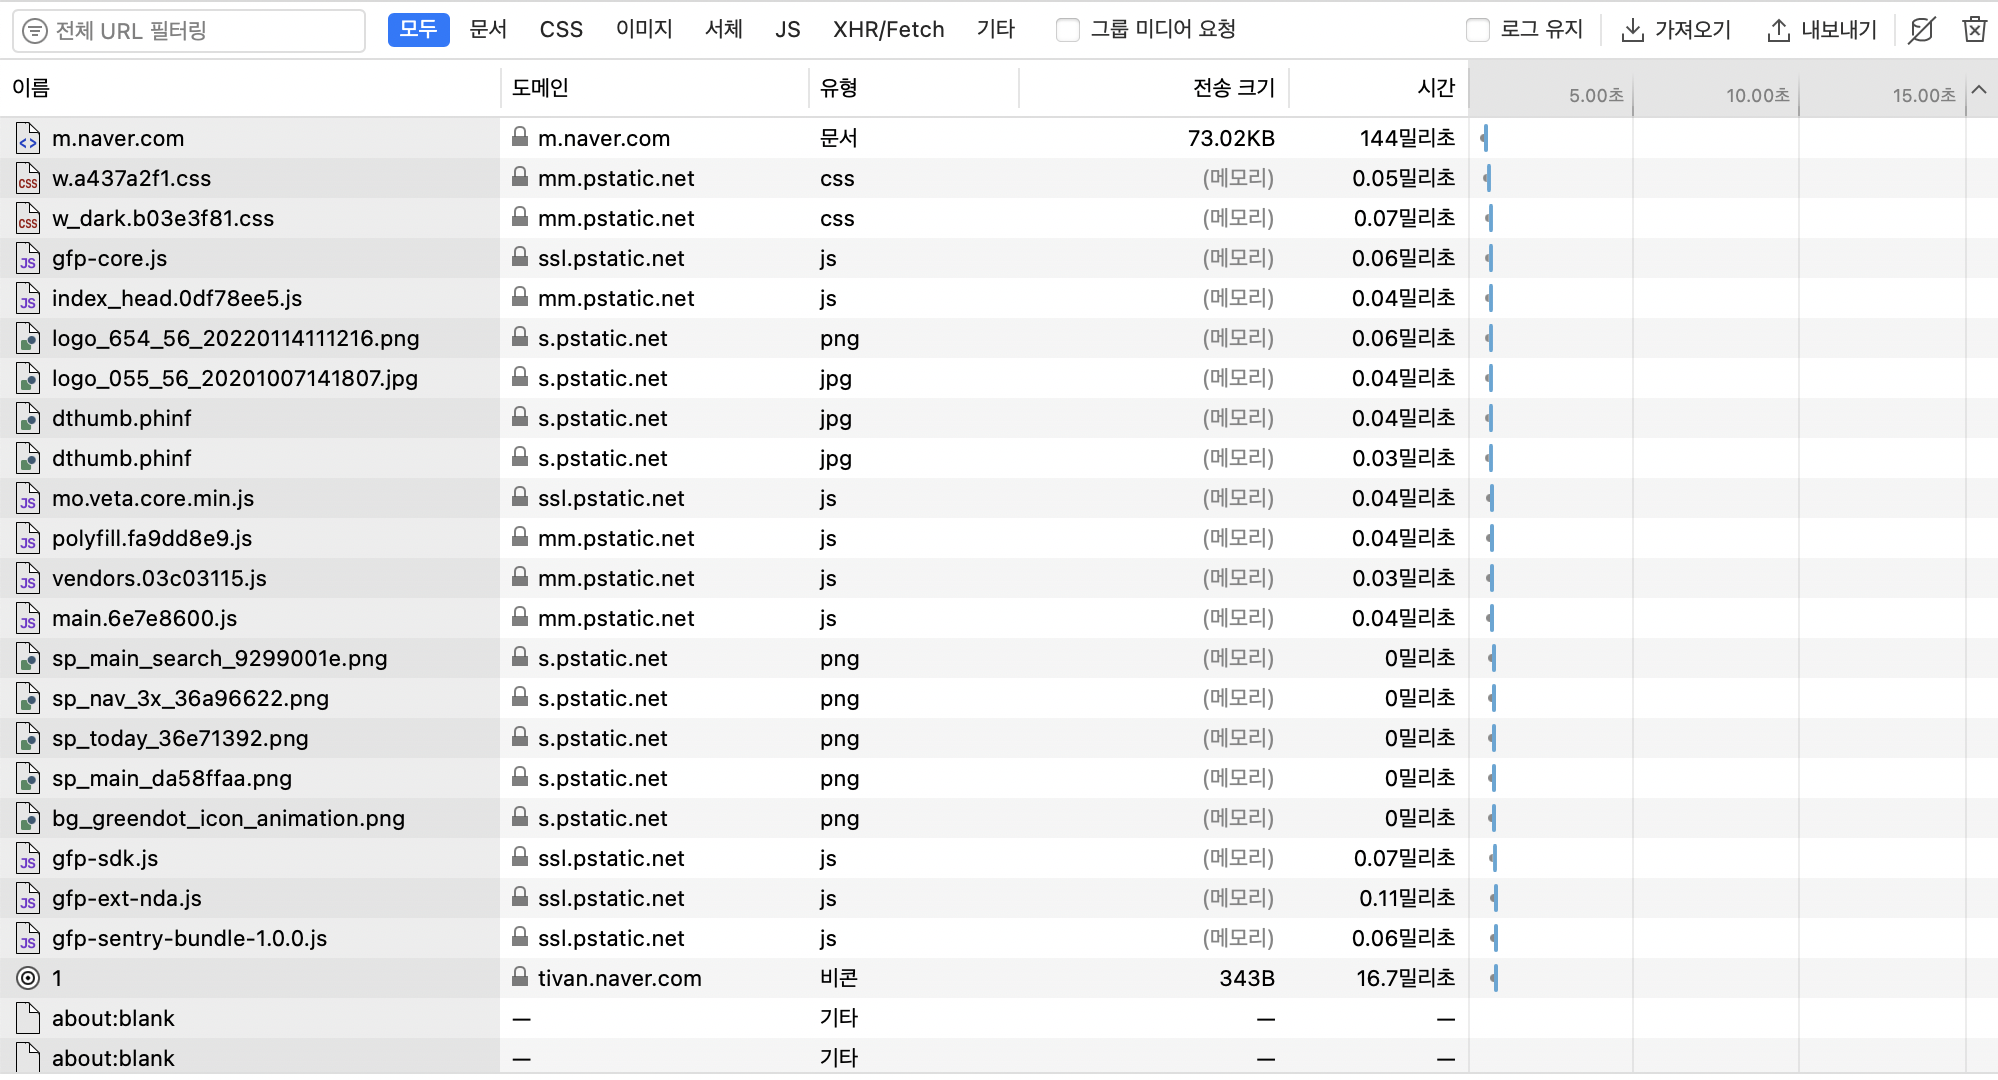1998x1080 pixels.
Task: Click the JS file icon for gfp-core.js
Action: pos(28,259)
